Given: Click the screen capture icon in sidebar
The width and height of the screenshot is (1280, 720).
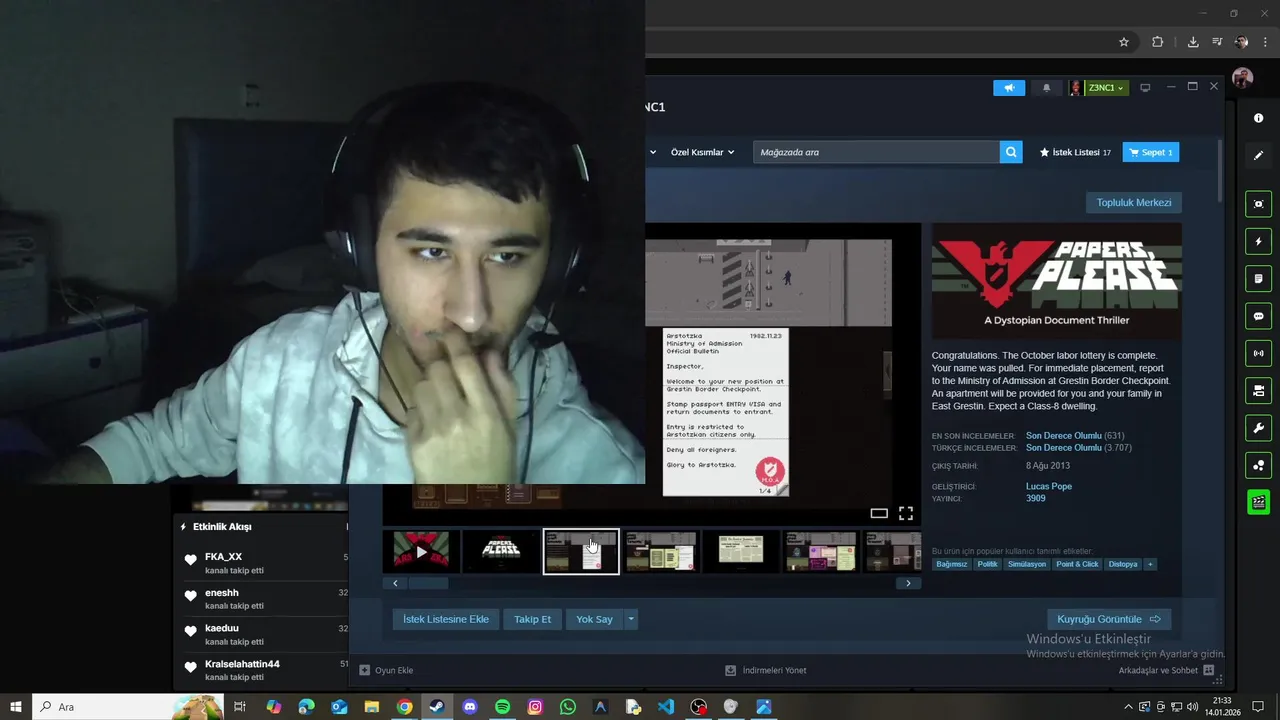Looking at the screenshot, I should pos(1258,204).
